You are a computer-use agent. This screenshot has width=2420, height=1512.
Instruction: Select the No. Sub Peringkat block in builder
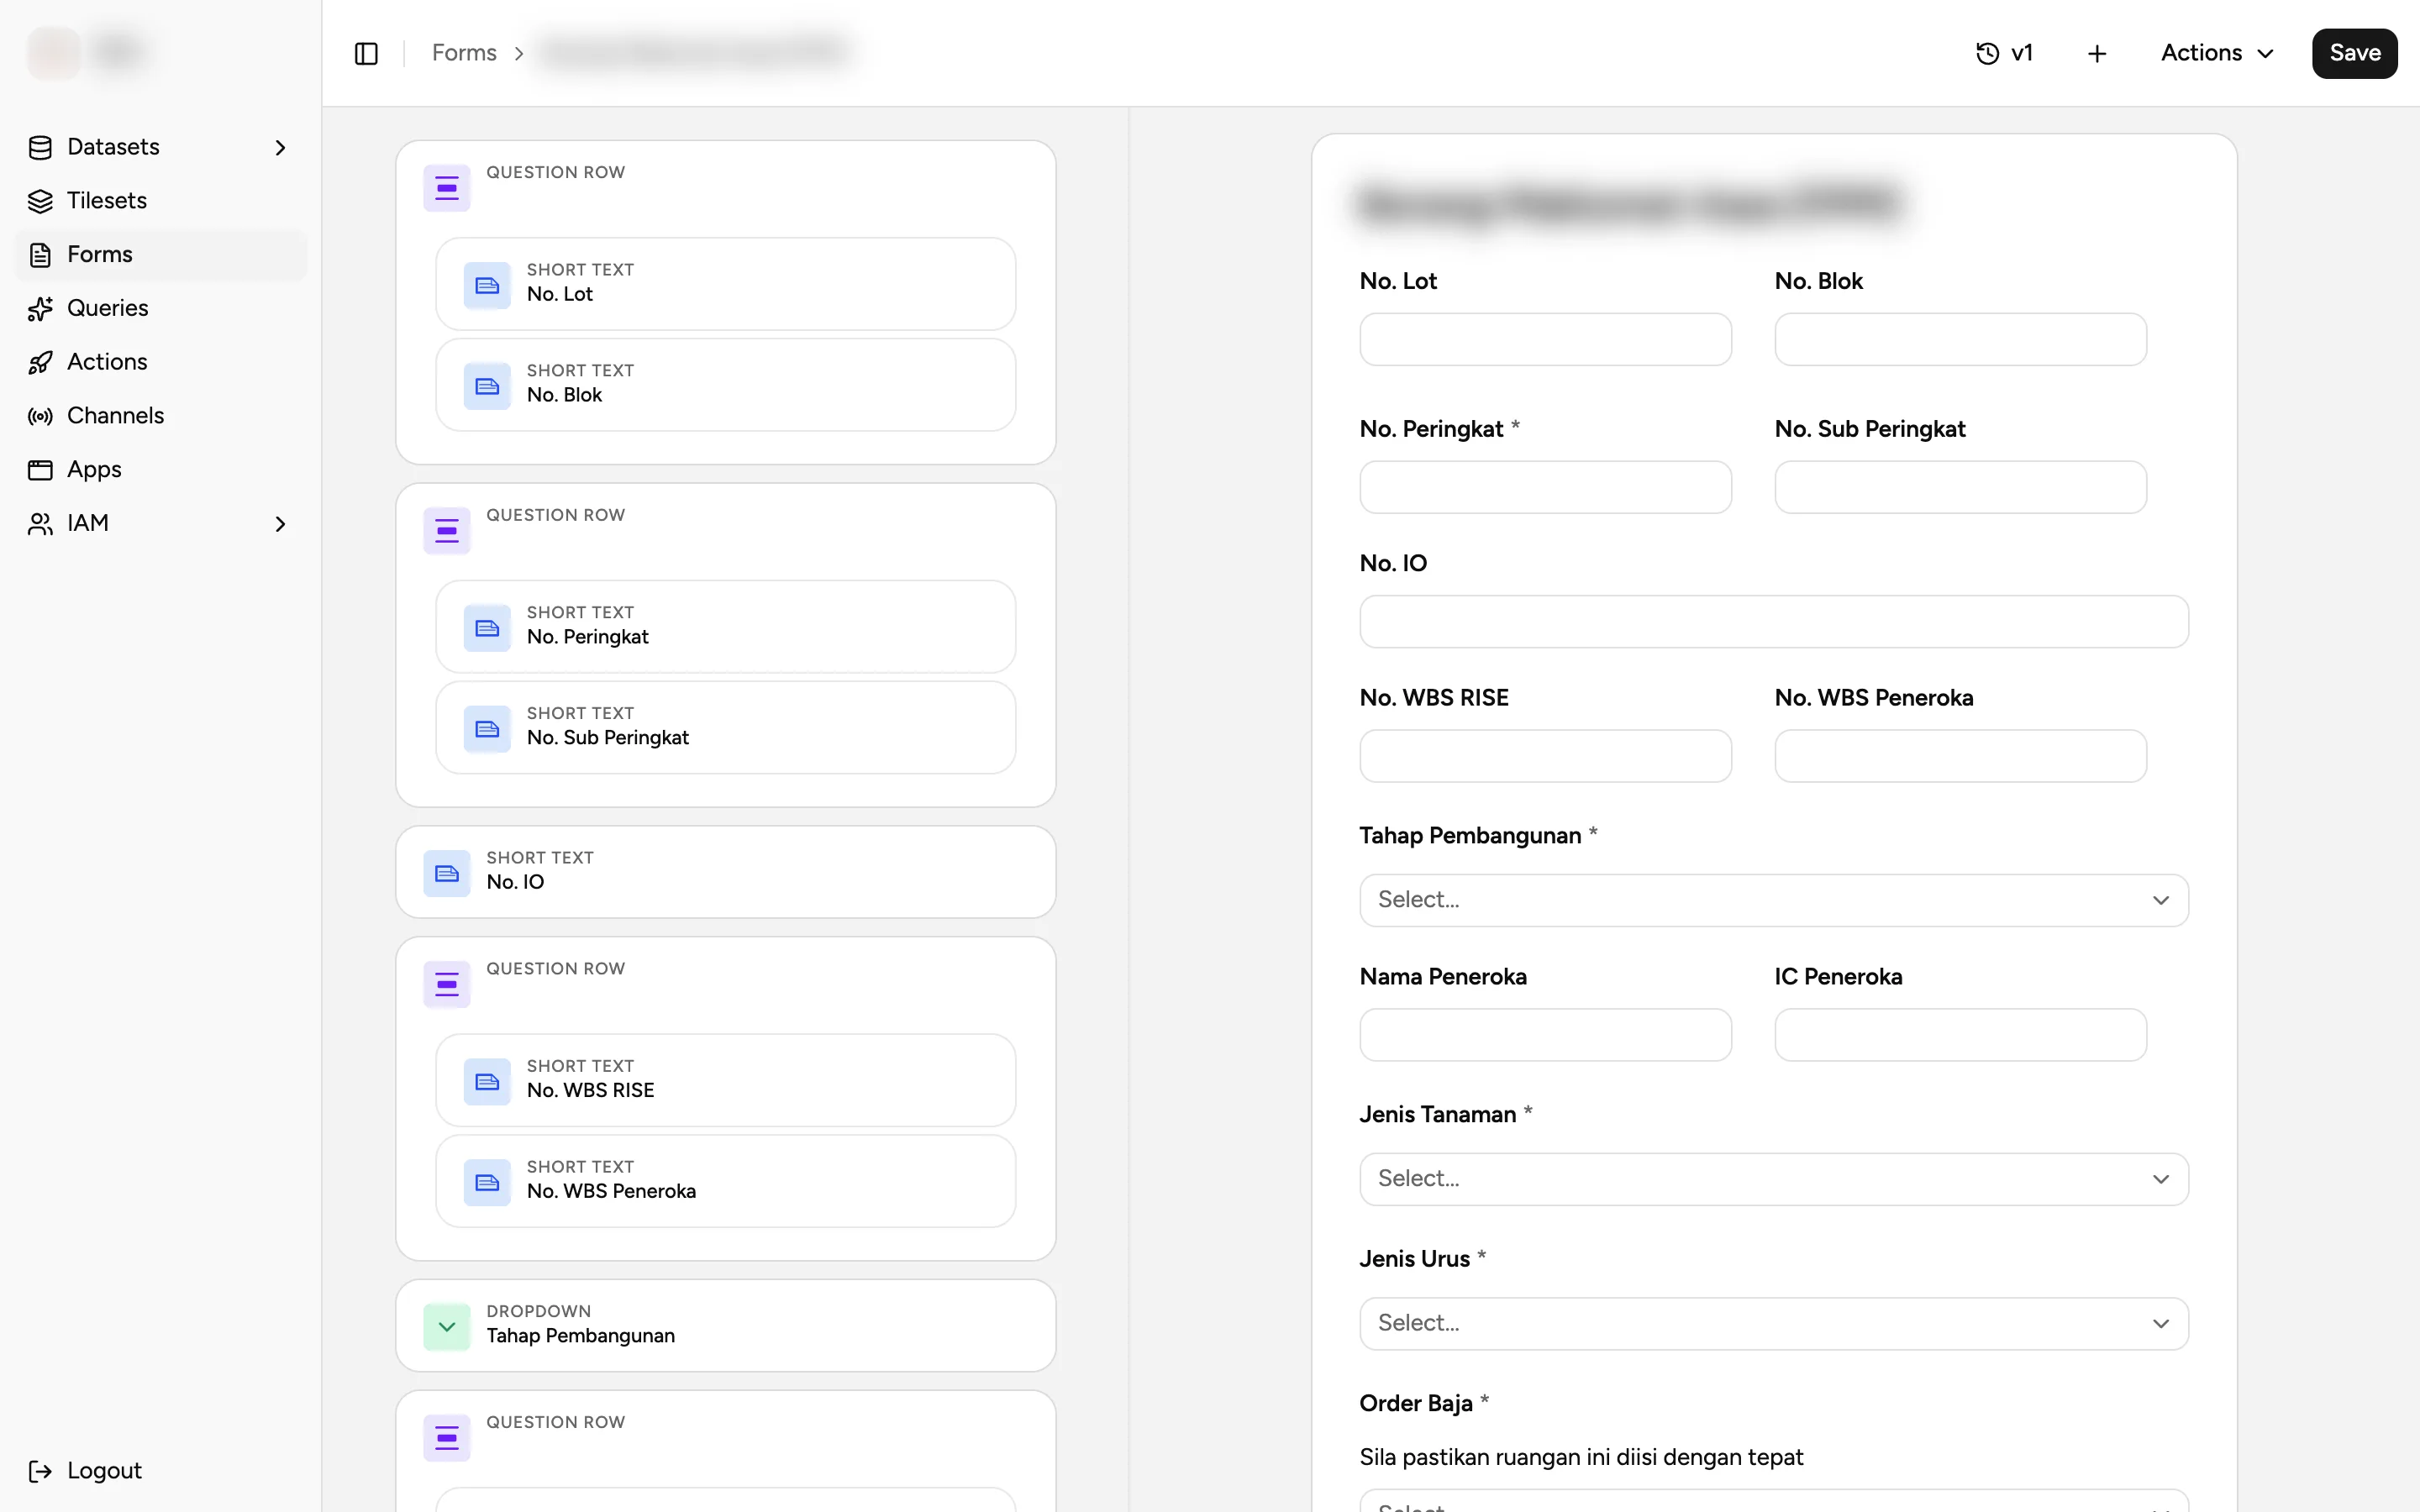click(x=726, y=728)
